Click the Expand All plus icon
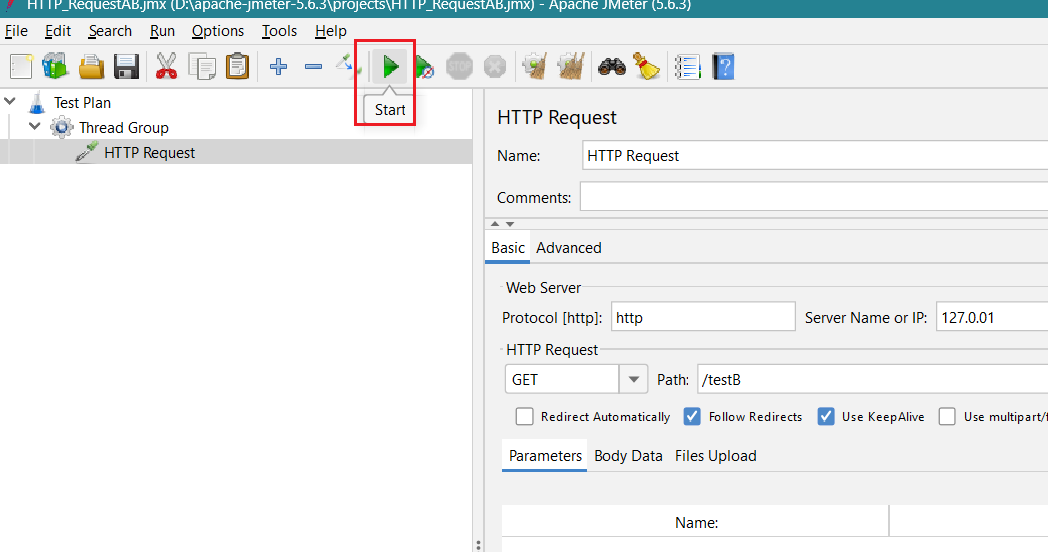The height and width of the screenshot is (552, 1048). [278, 67]
